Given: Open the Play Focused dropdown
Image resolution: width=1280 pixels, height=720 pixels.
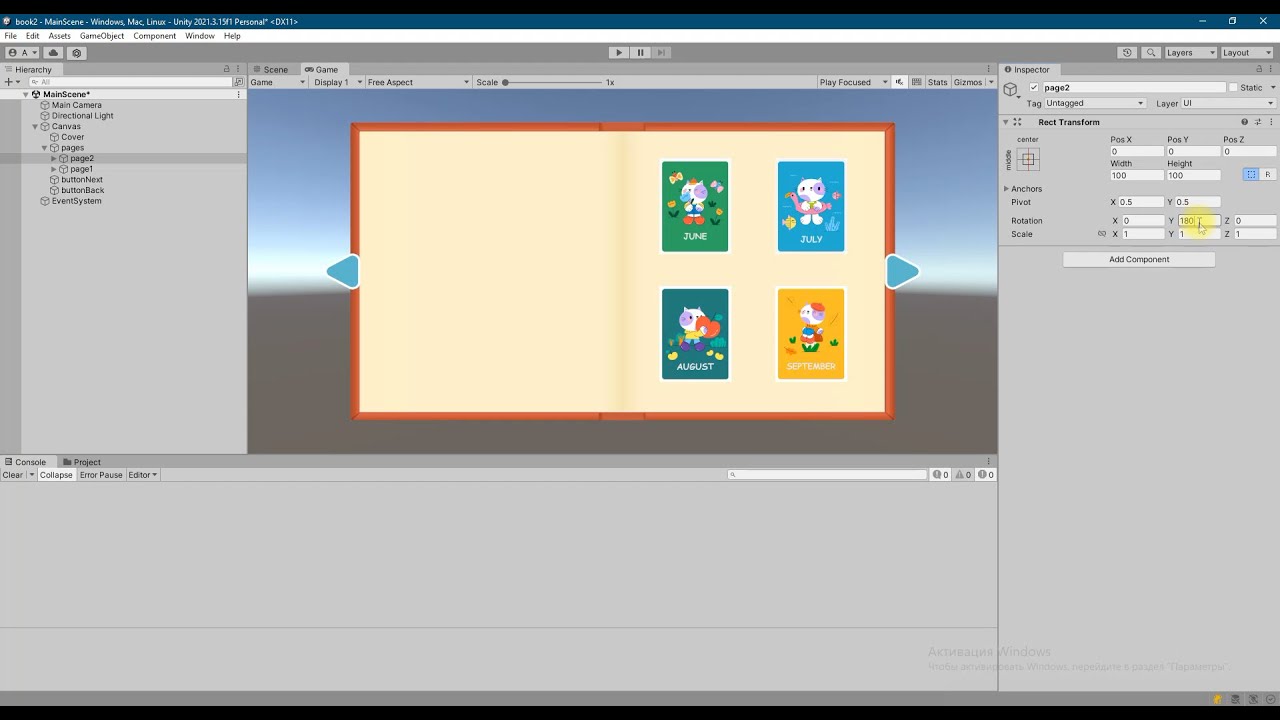Looking at the screenshot, I should point(851,82).
